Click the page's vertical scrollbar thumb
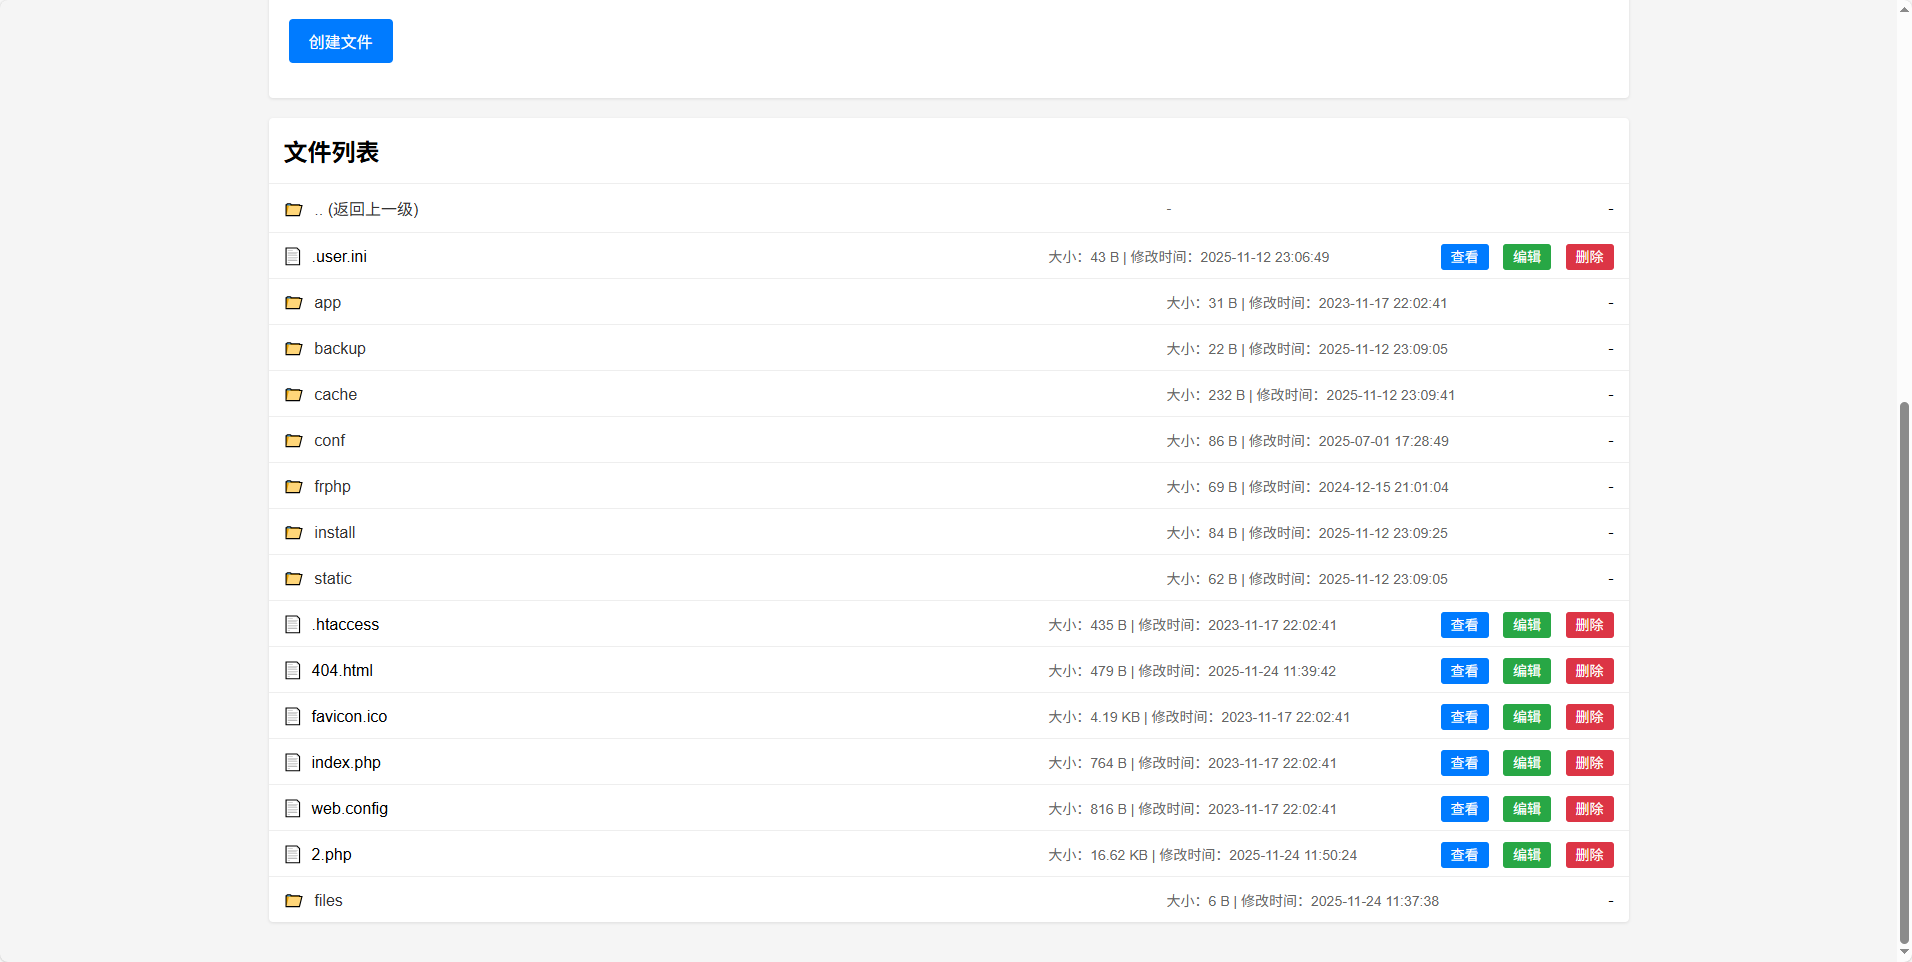The height and width of the screenshot is (962, 1912). (1904, 670)
